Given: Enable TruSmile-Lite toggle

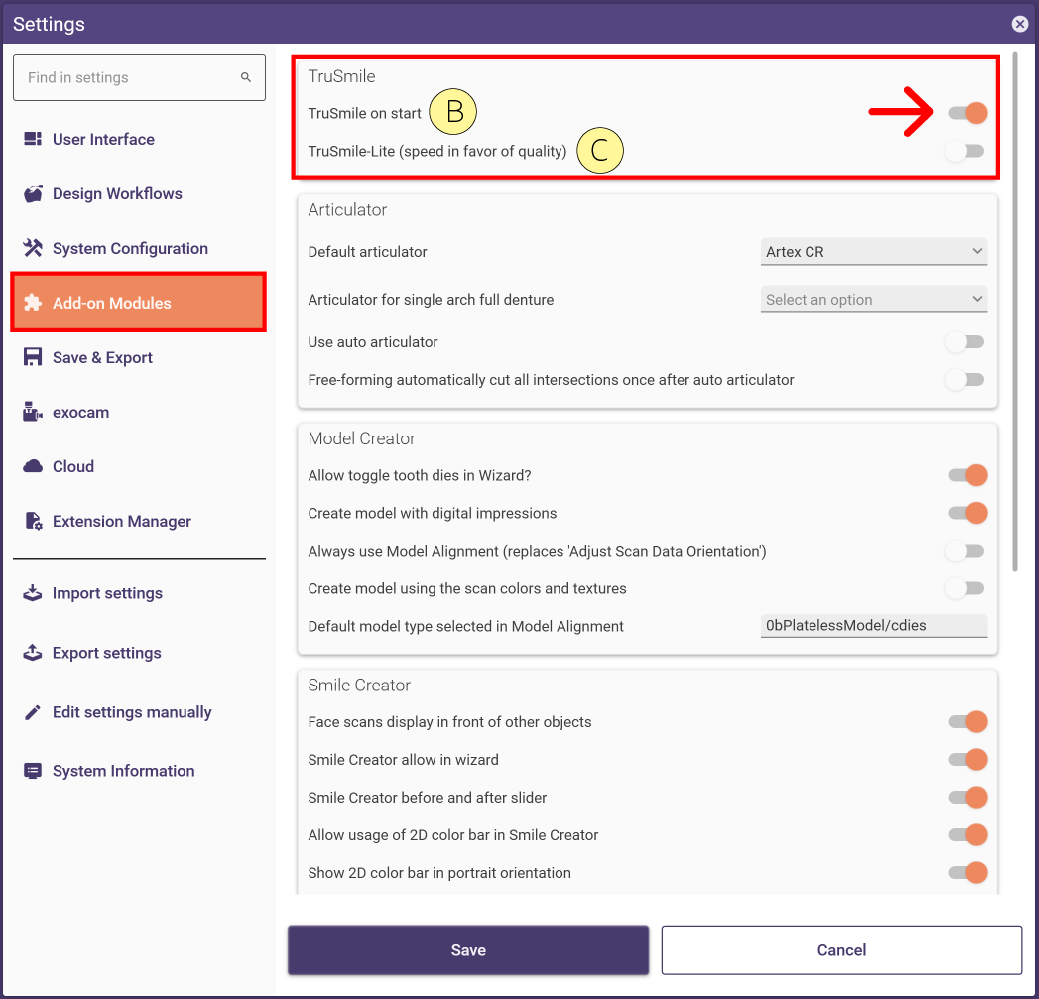Looking at the screenshot, I should pos(965,151).
